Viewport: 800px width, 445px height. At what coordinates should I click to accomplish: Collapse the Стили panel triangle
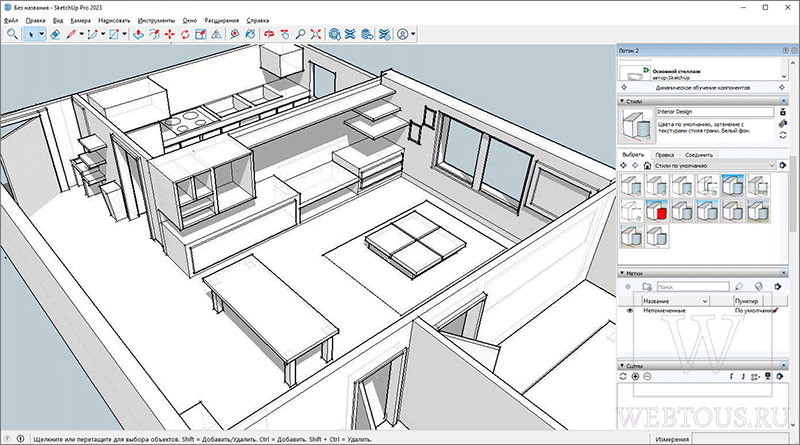(x=622, y=101)
